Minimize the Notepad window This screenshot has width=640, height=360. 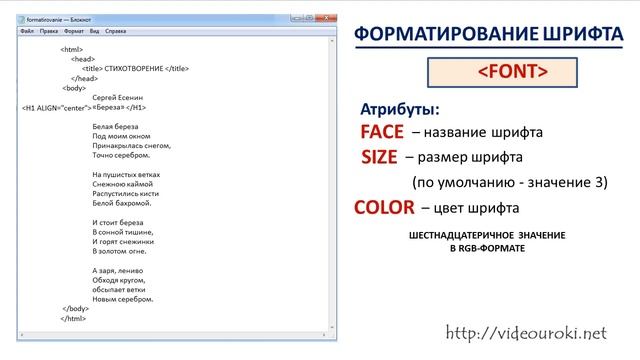click(x=297, y=18)
